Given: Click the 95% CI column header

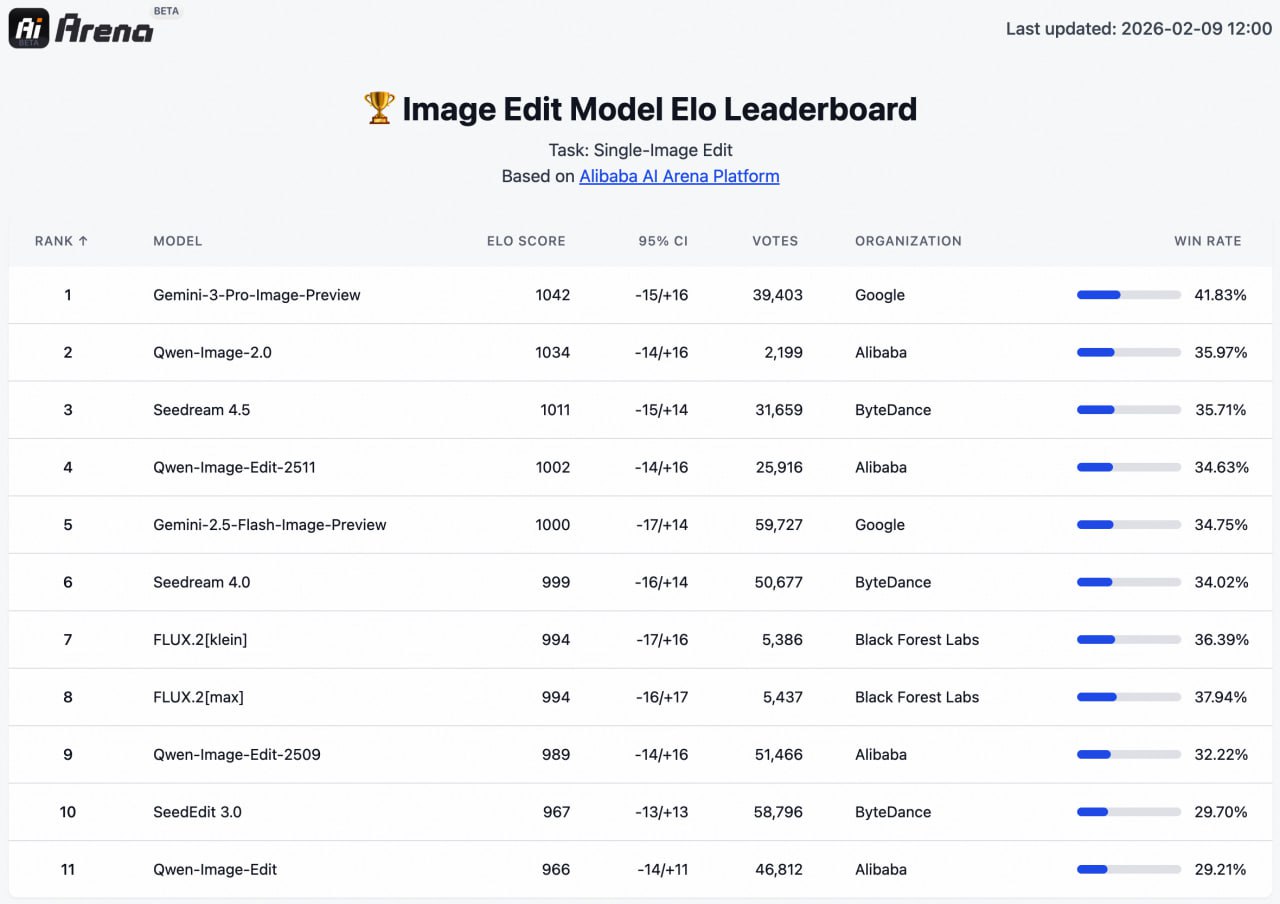Looking at the screenshot, I should click(x=663, y=241).
